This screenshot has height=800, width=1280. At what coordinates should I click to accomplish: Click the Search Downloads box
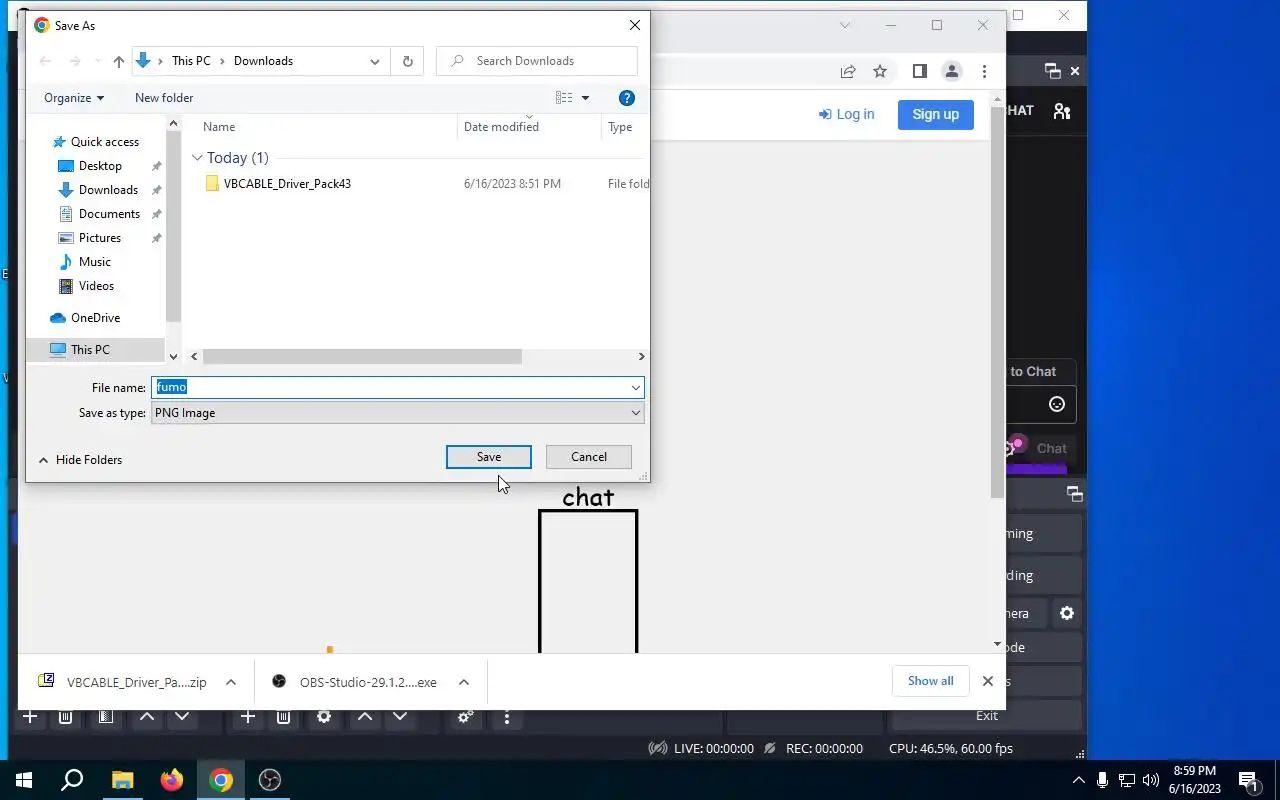[537, 61]
